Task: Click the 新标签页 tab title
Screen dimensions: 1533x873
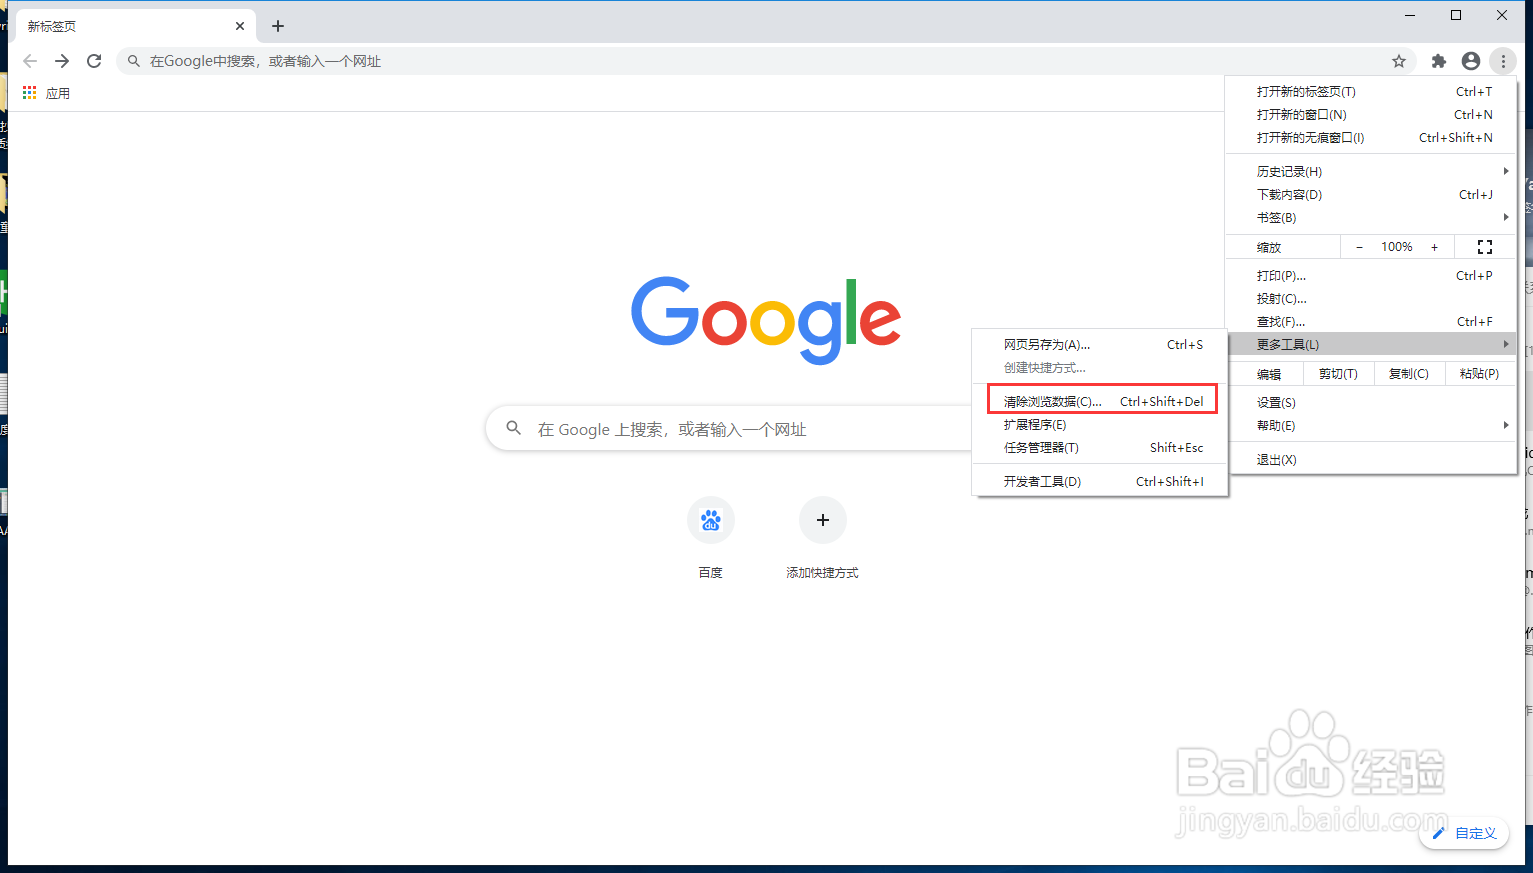Action: click(52, 26)
